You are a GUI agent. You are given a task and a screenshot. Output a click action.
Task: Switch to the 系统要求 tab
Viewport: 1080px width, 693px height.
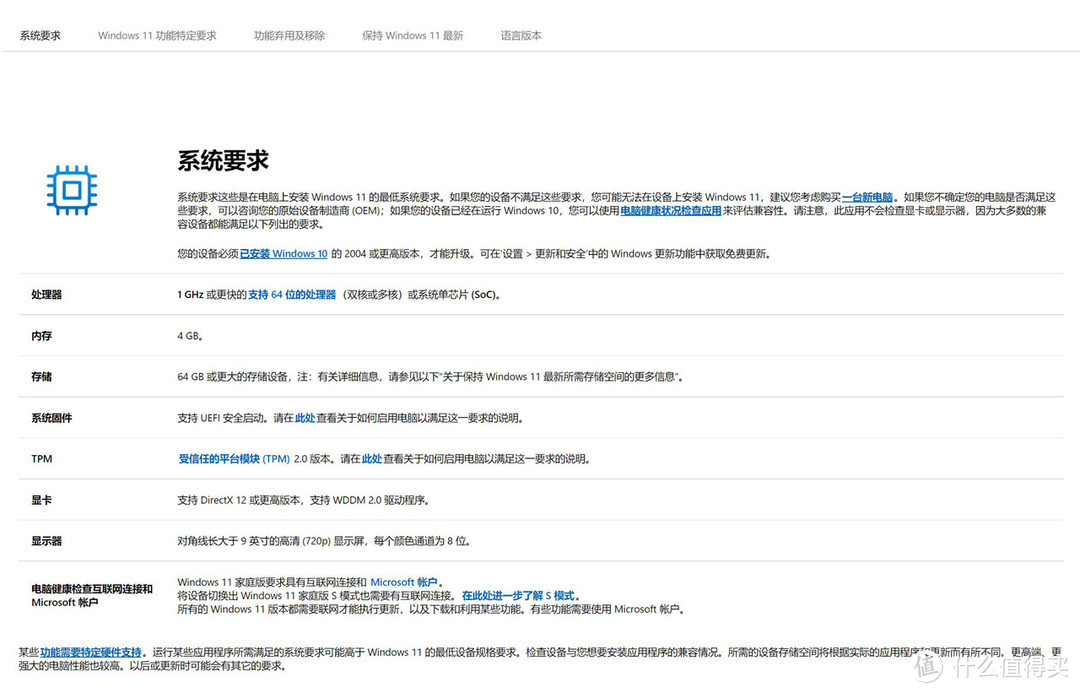pos(38,35)
